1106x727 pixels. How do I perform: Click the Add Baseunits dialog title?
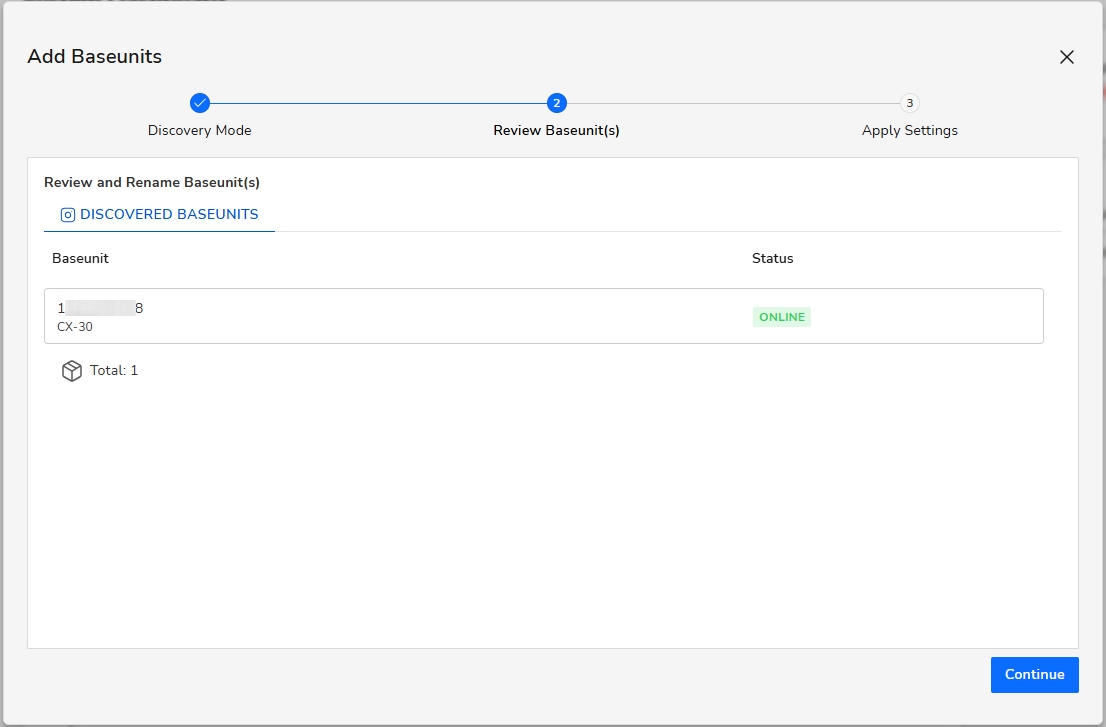pos(94,56)
